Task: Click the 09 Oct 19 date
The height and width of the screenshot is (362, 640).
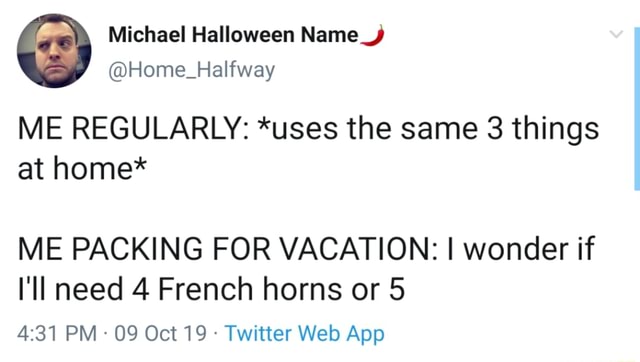Action: click(160, 333)
